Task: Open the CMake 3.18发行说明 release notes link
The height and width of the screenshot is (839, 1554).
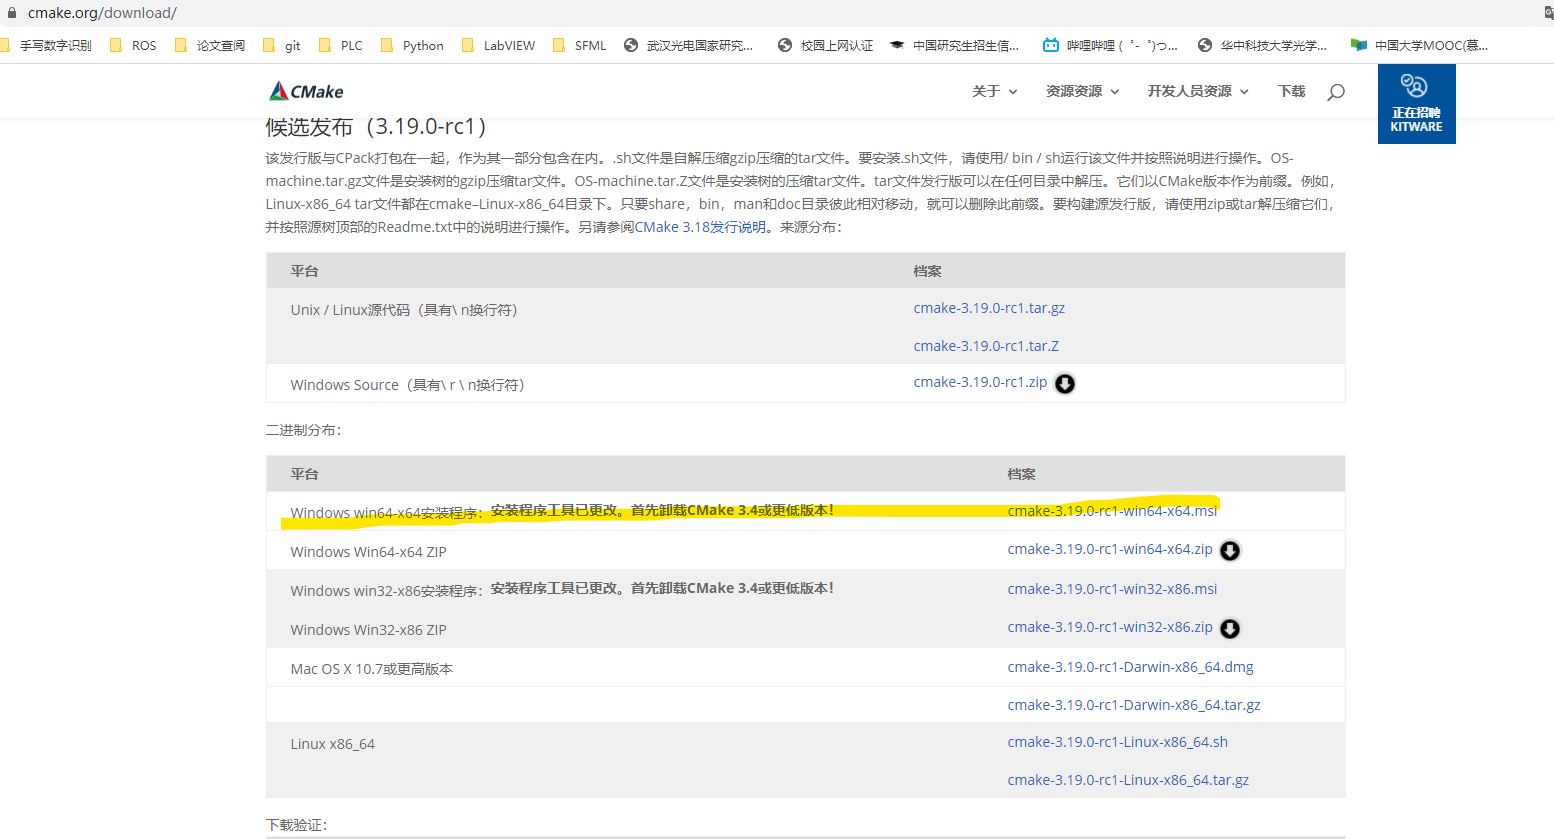Action: pyautogui.click(x=698, y=227)
